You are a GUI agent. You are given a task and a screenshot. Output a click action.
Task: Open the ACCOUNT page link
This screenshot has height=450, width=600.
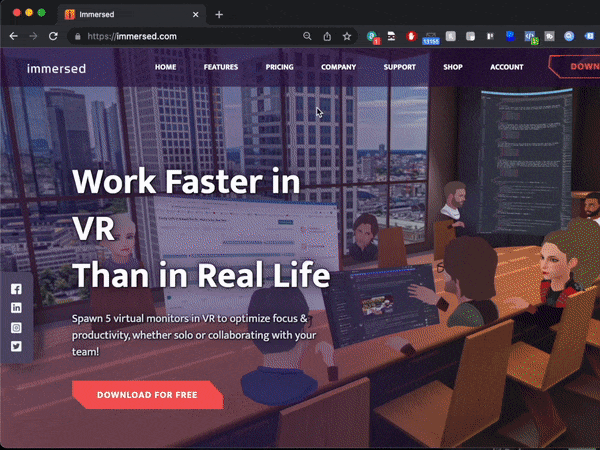click(506, 67)
